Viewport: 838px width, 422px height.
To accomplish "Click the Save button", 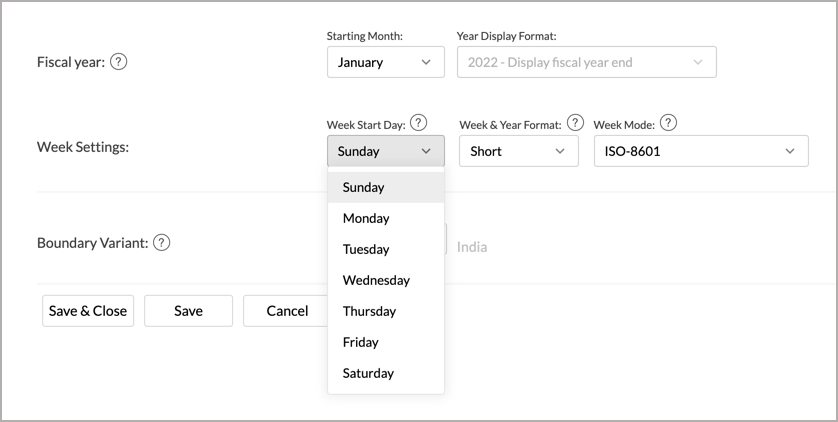I will pos(189,311).
